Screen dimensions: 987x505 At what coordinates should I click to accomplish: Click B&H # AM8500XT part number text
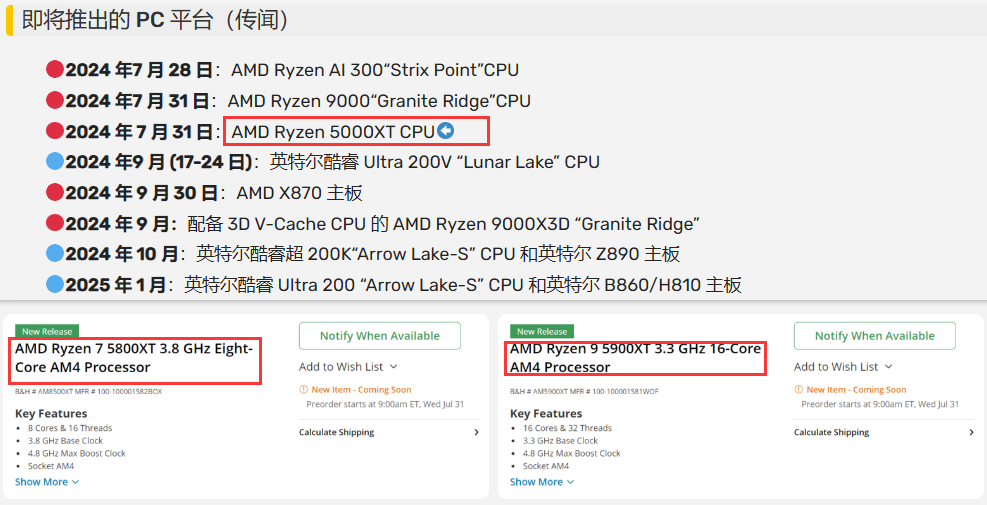(x=88, y=391)
